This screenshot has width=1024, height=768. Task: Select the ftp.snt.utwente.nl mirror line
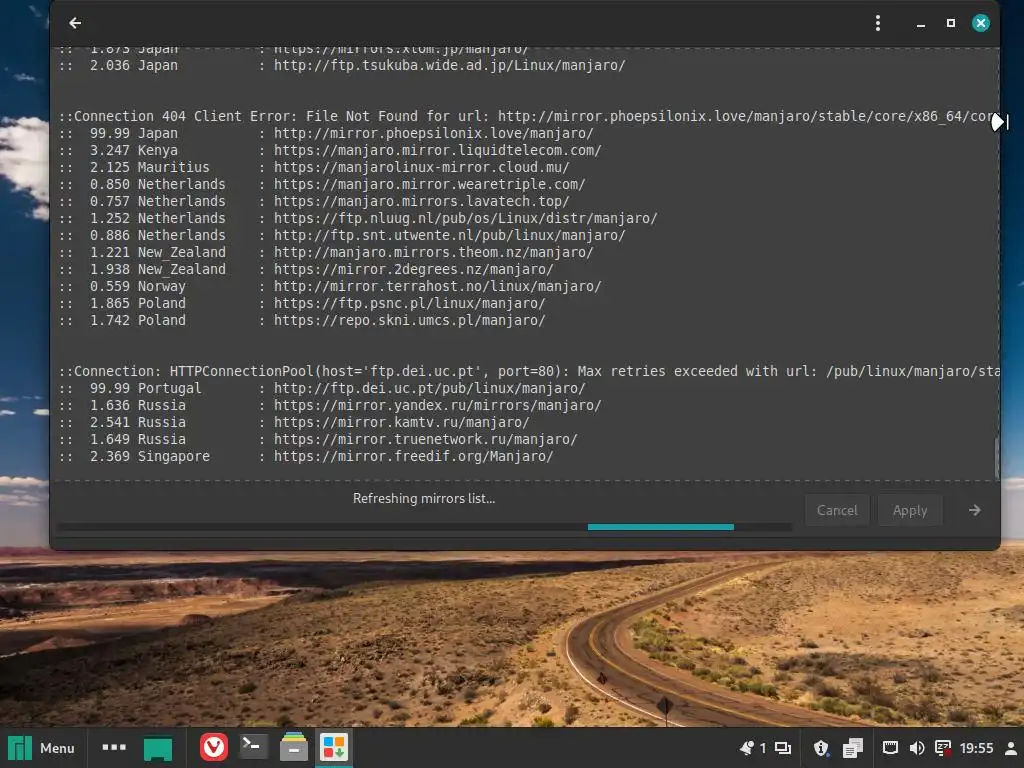tap(342, 235)
